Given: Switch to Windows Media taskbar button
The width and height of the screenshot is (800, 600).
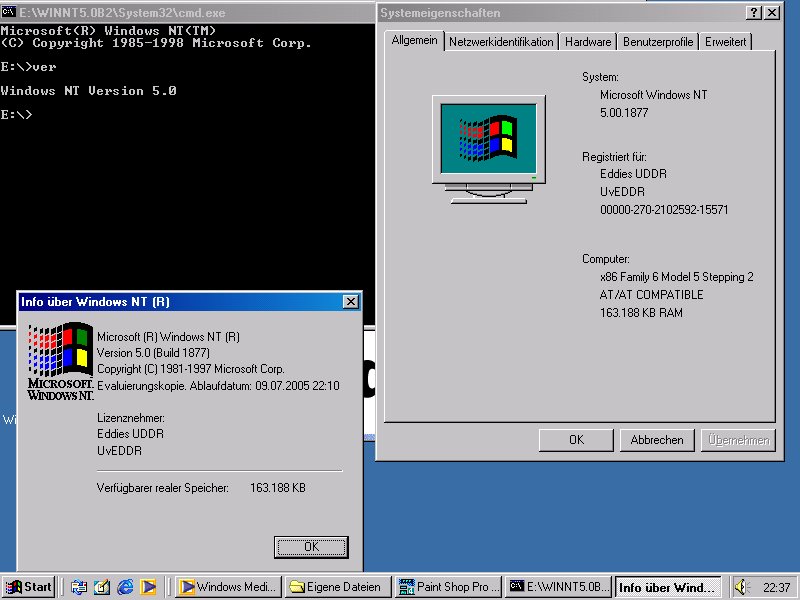Looking at the screenshot, I should (x=228, y=587).
